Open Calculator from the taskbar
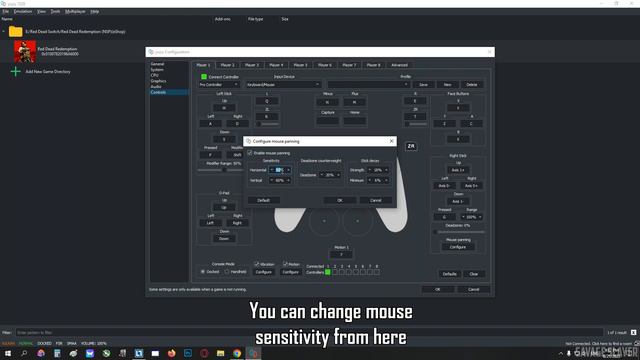Screen dimensions: 640x360 pos(57,353)
